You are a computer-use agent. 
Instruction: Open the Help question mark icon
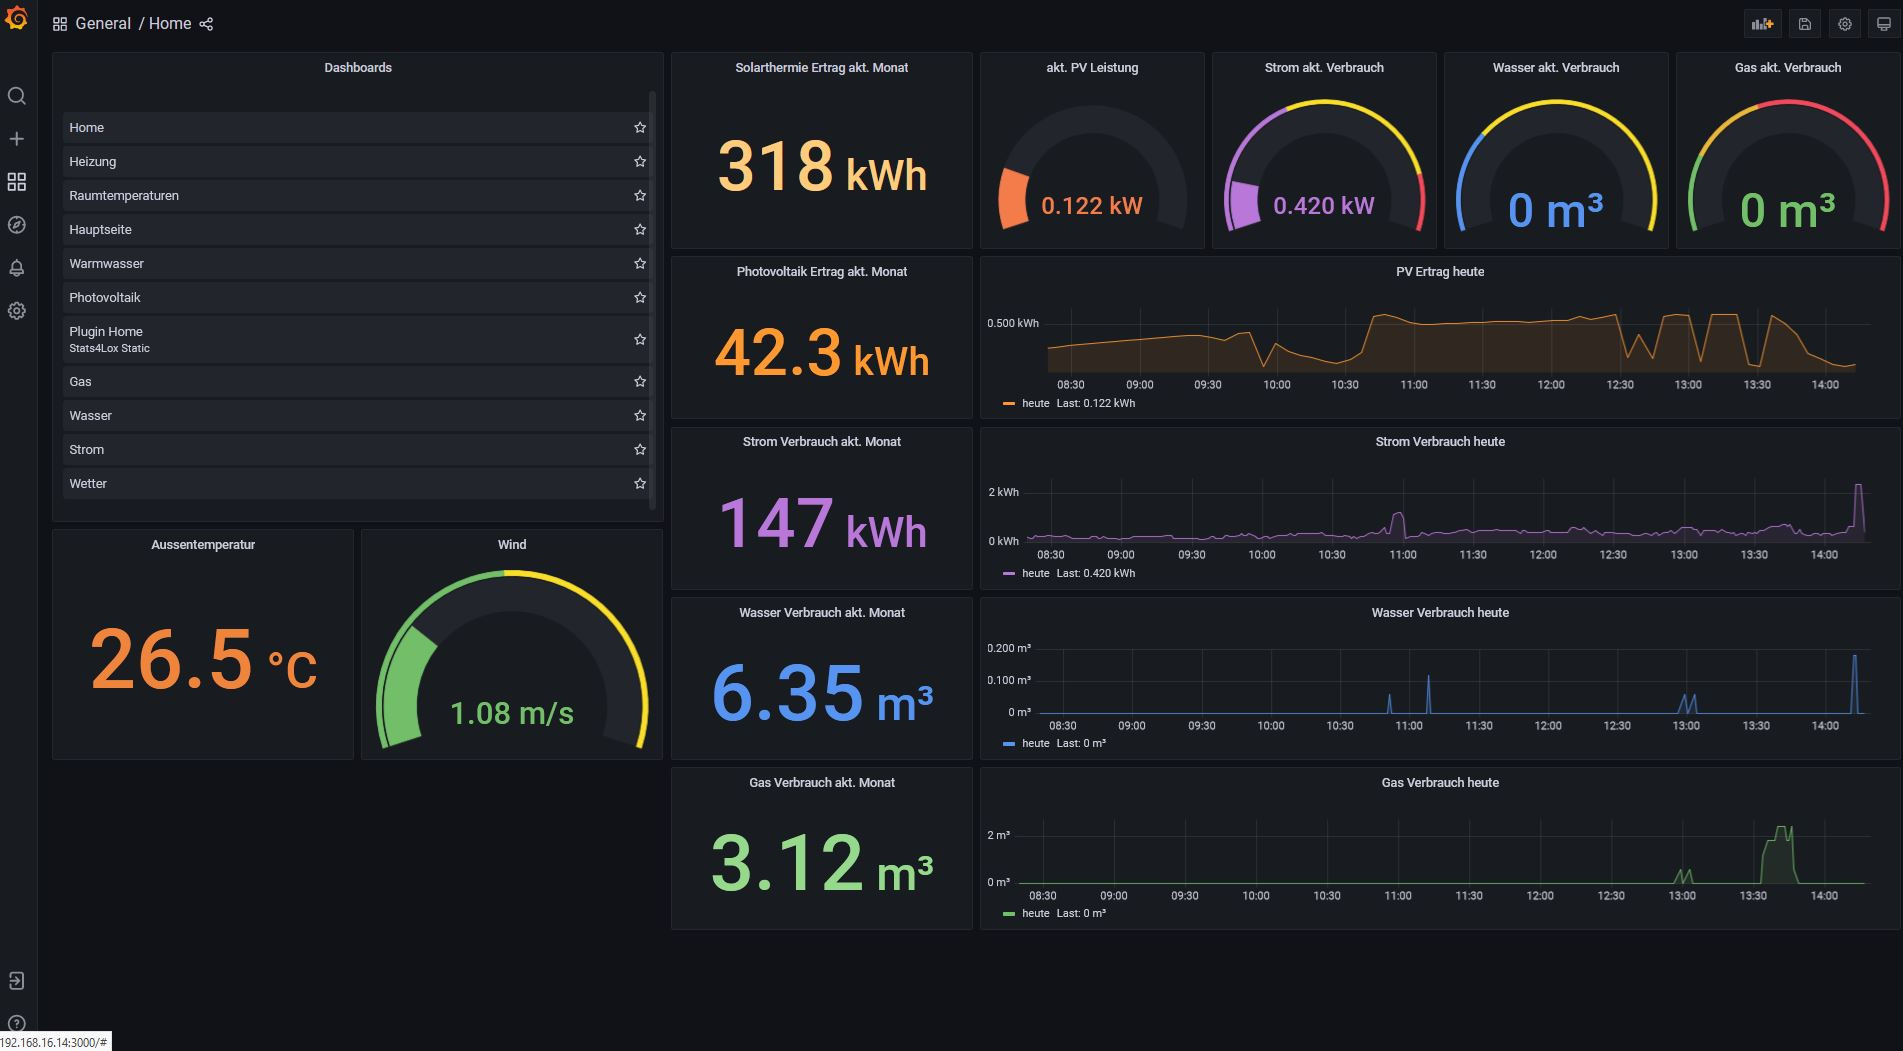(x=17, y=1024)
